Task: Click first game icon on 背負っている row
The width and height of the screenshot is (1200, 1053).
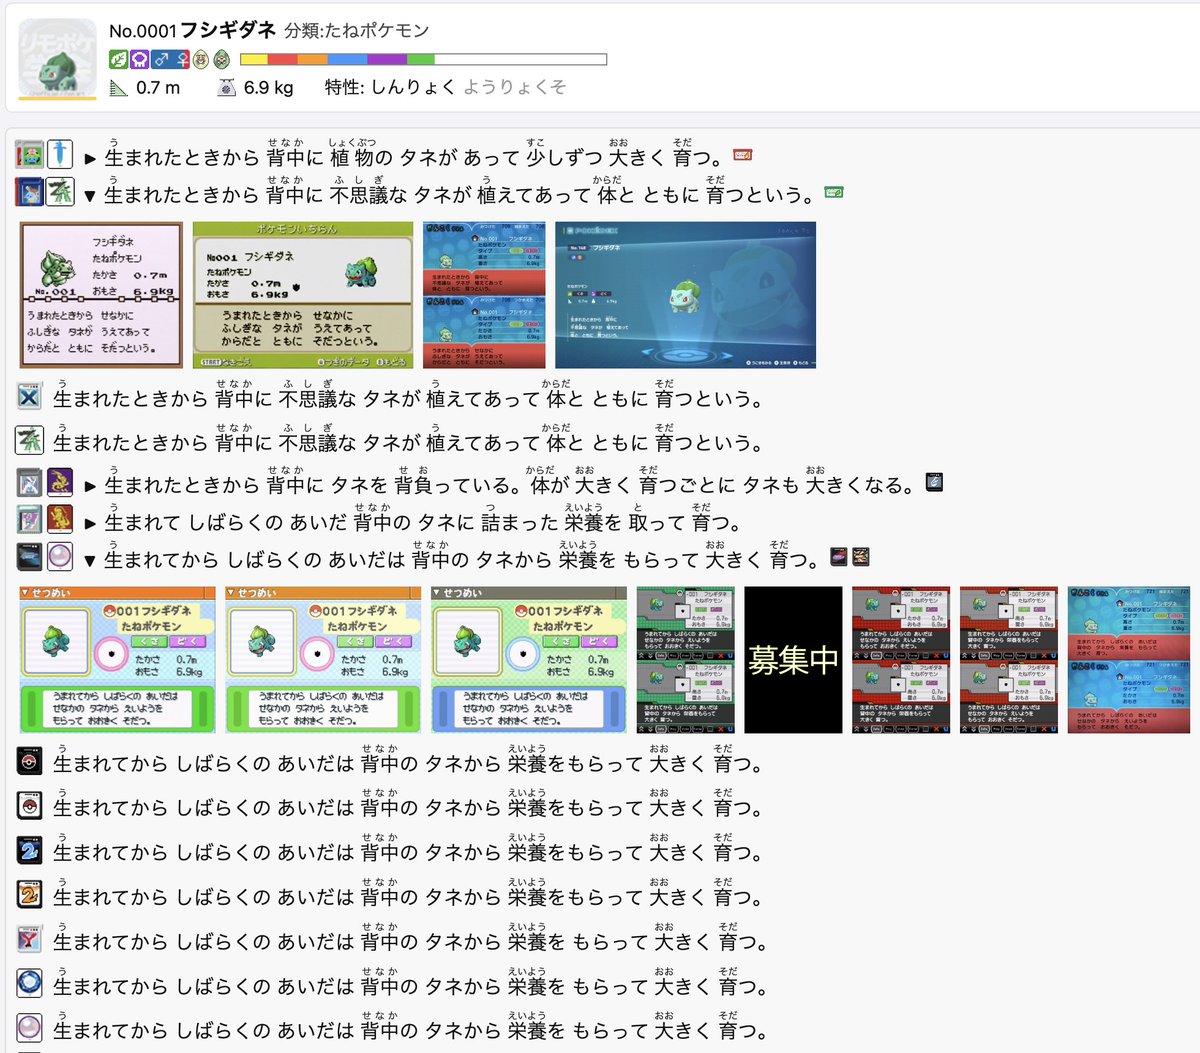Action: click(x=30, y=482)
